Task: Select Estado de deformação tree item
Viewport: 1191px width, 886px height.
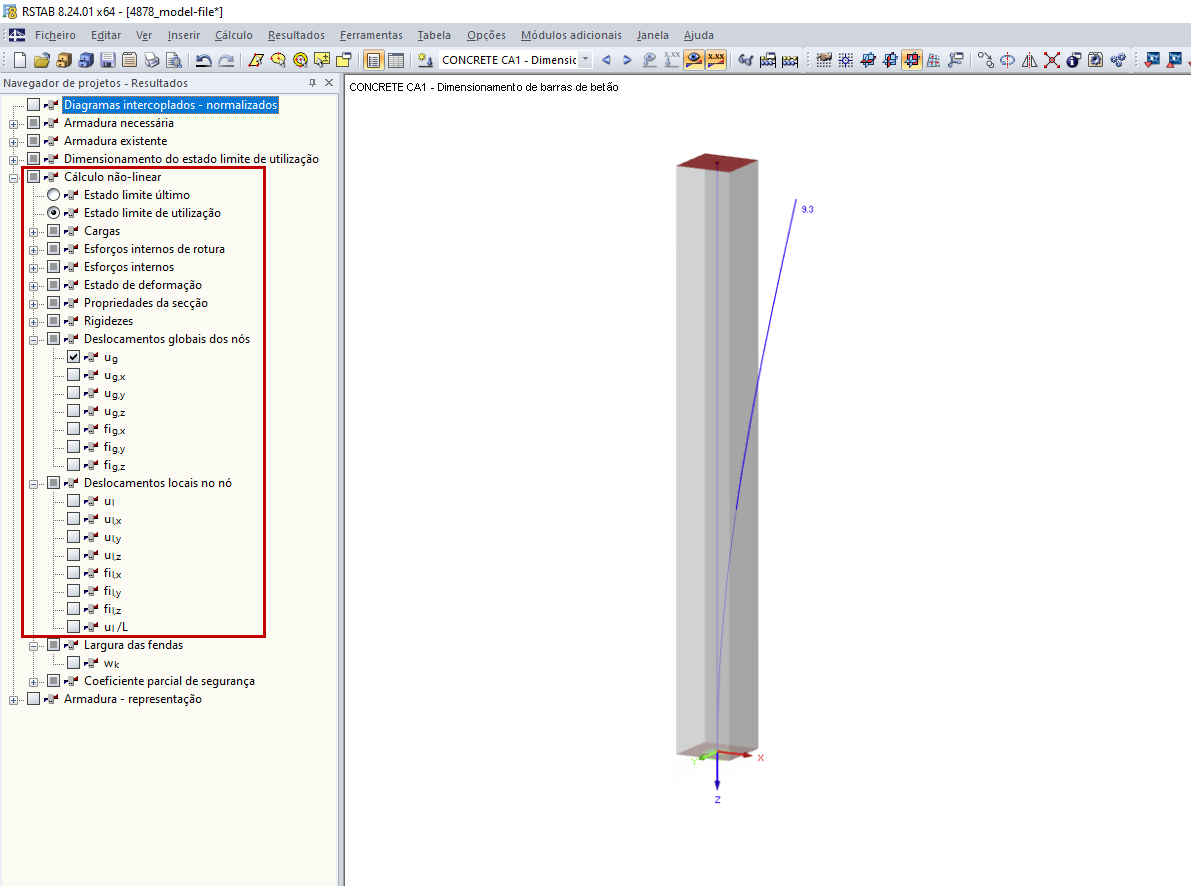Action: [x=143, y=285]
